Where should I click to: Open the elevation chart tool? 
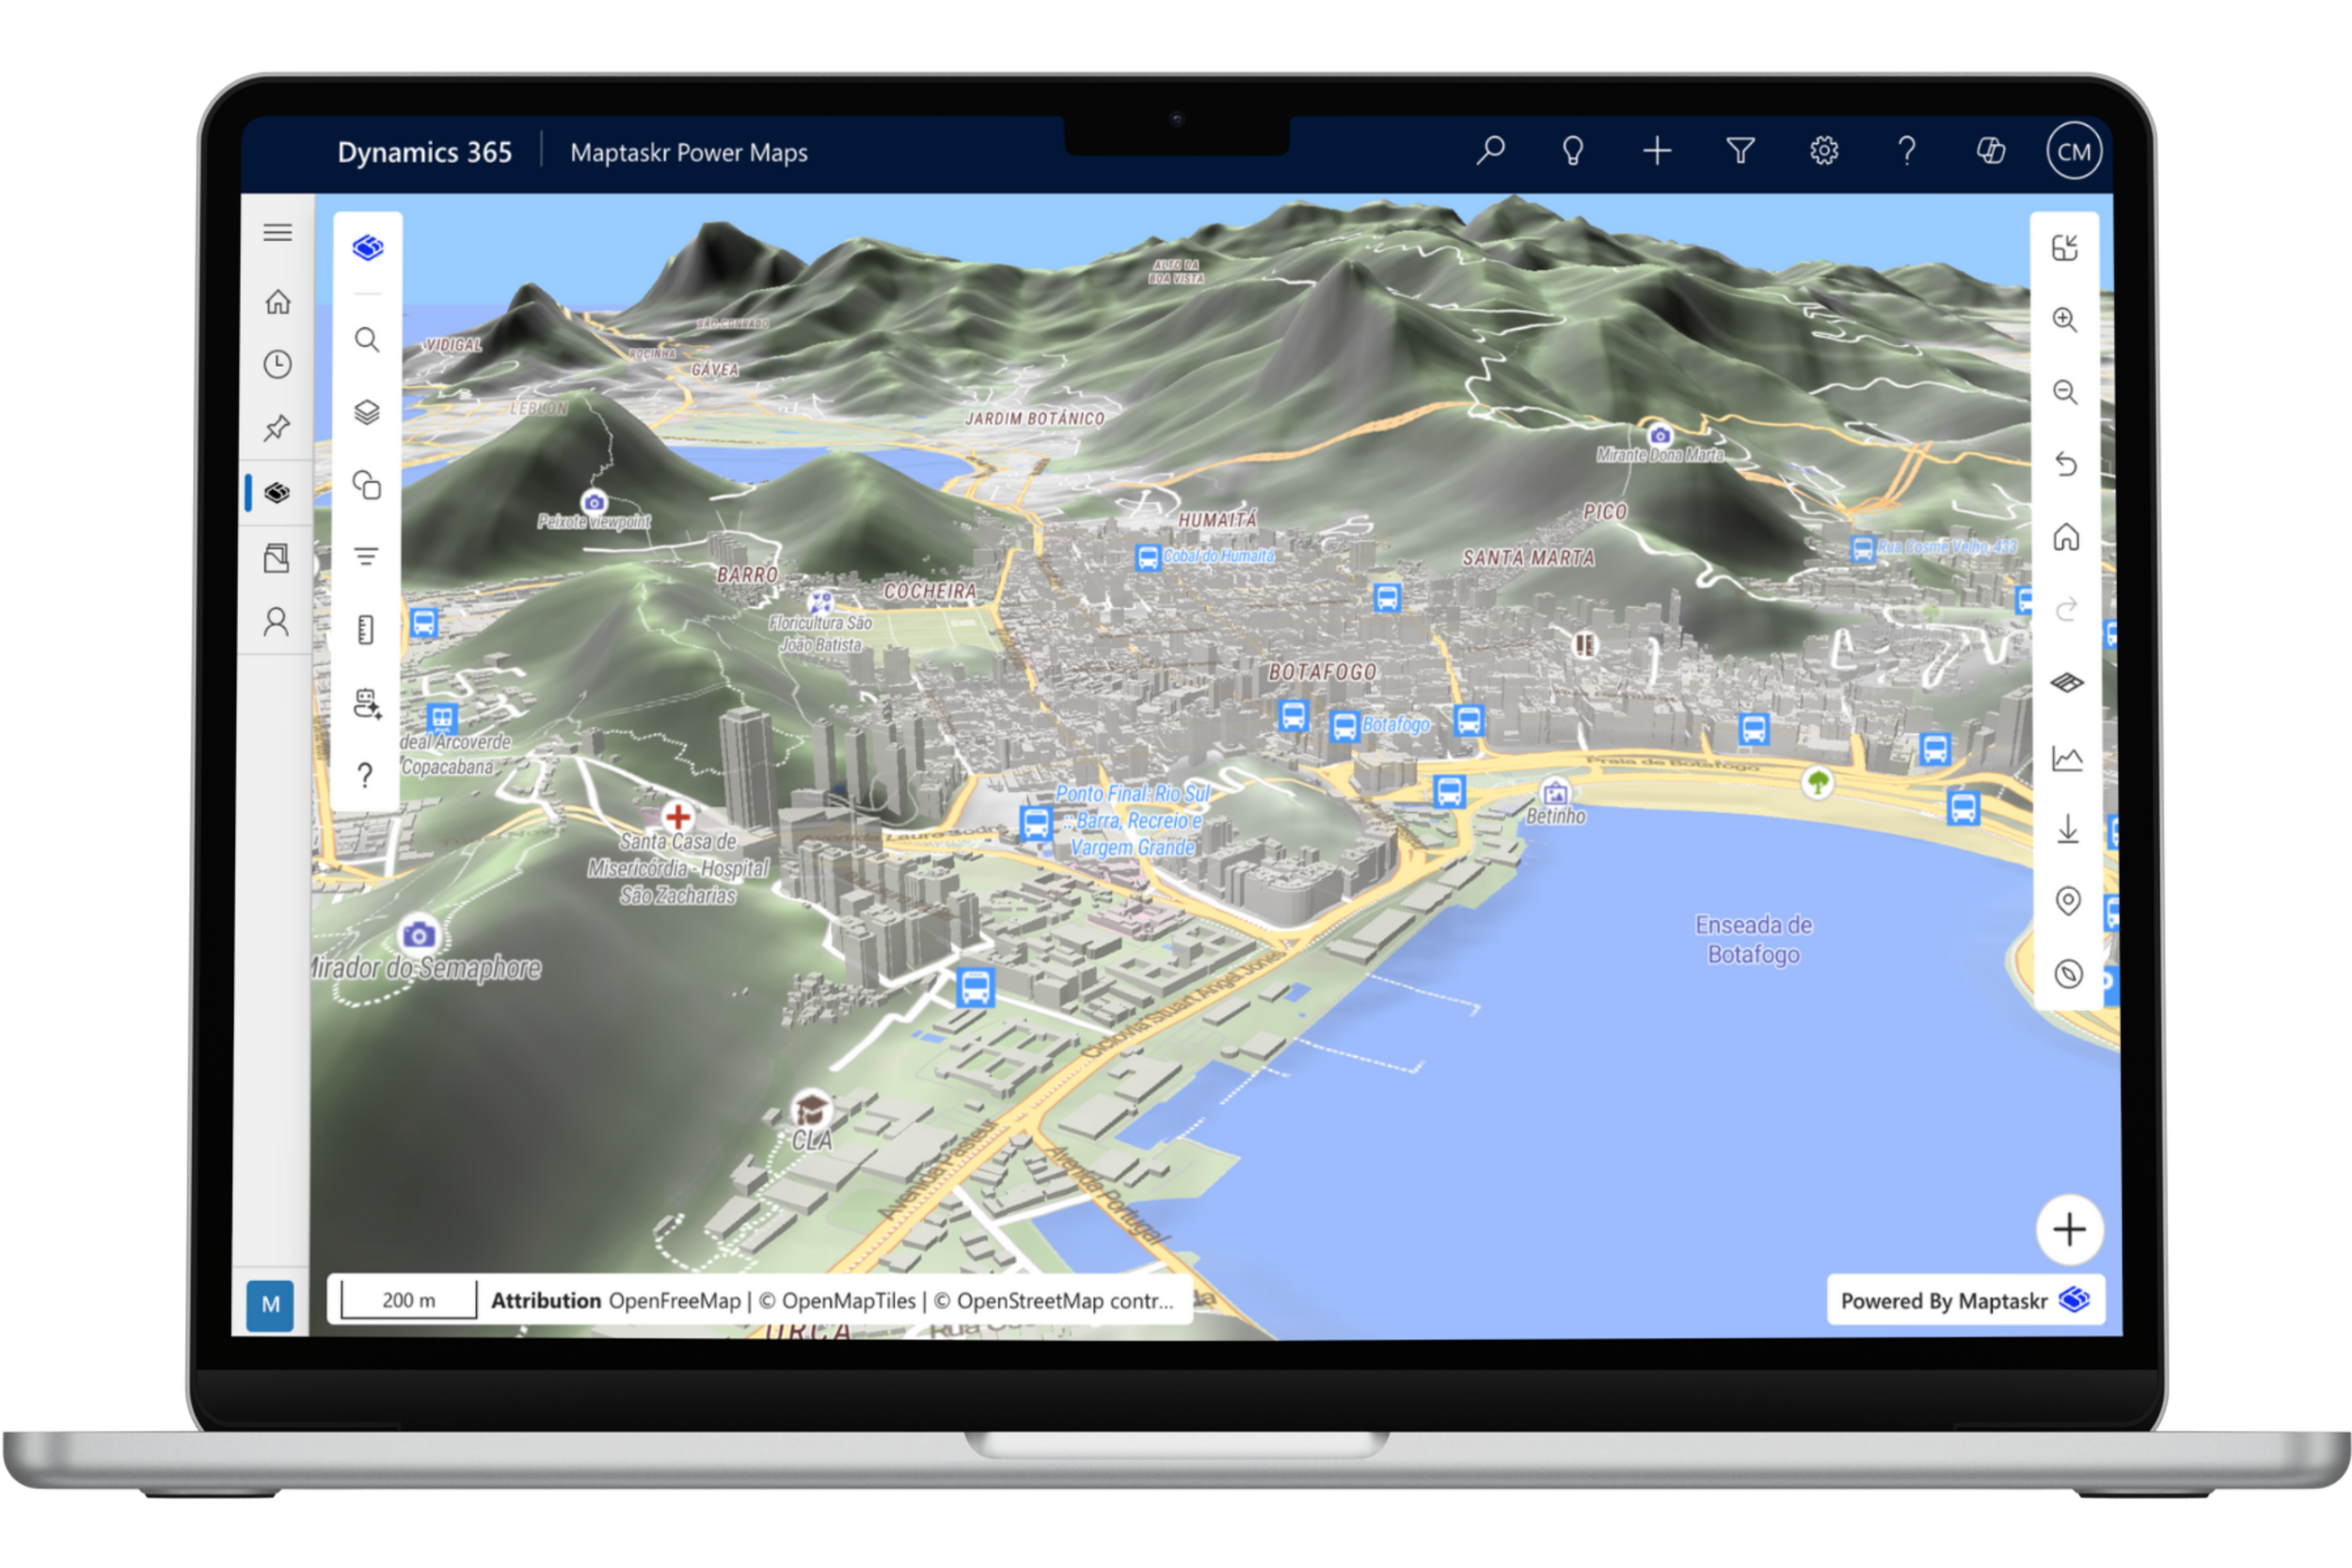2067,759
